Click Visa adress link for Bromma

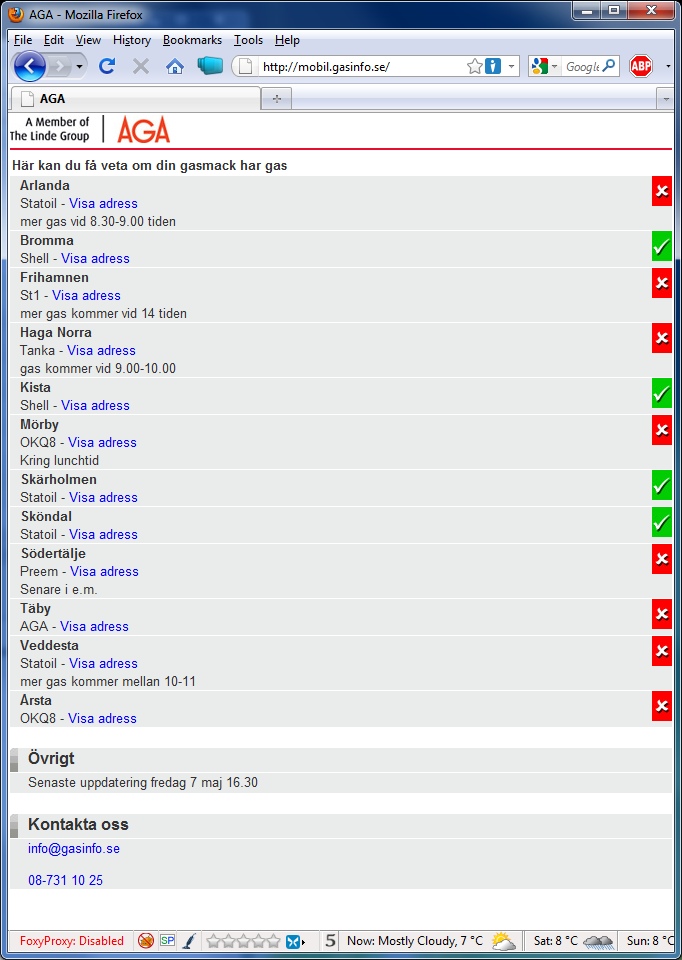pos(96,258)
